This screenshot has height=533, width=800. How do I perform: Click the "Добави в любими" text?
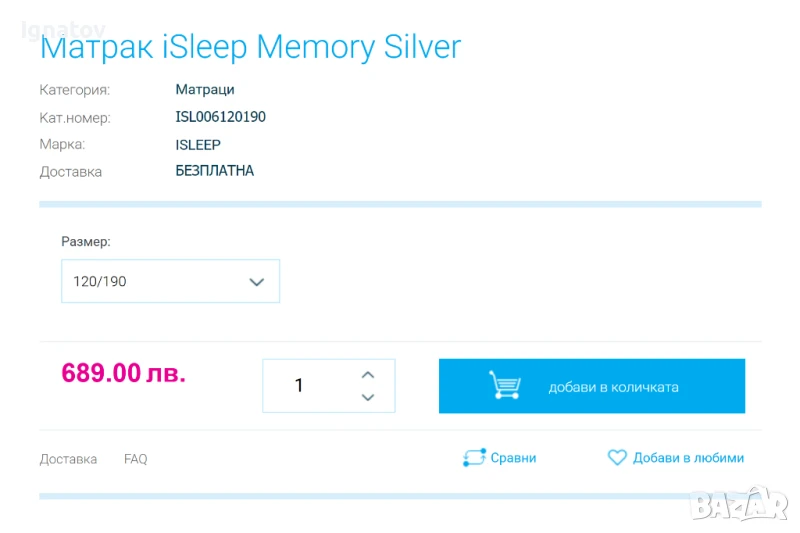[688, 458]
